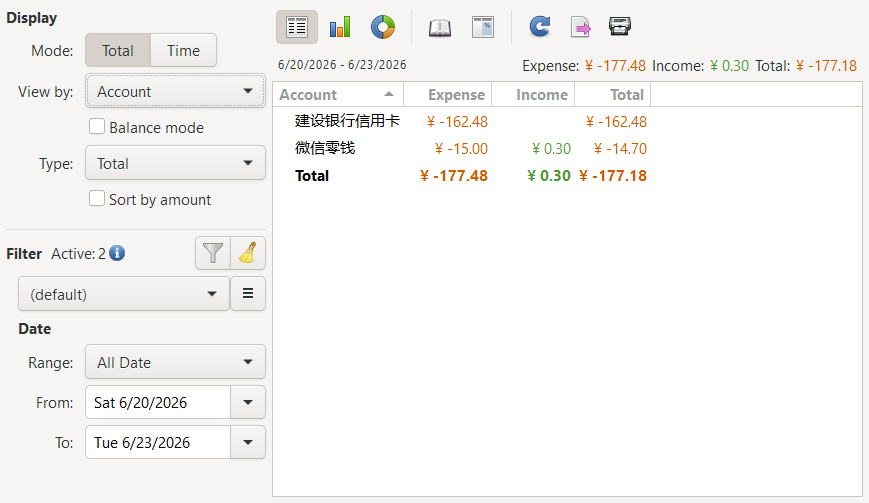Click expense value ¥ -162.48 in Expense column
Viewport: 869px width, 503px height.
tap(457, 121)
